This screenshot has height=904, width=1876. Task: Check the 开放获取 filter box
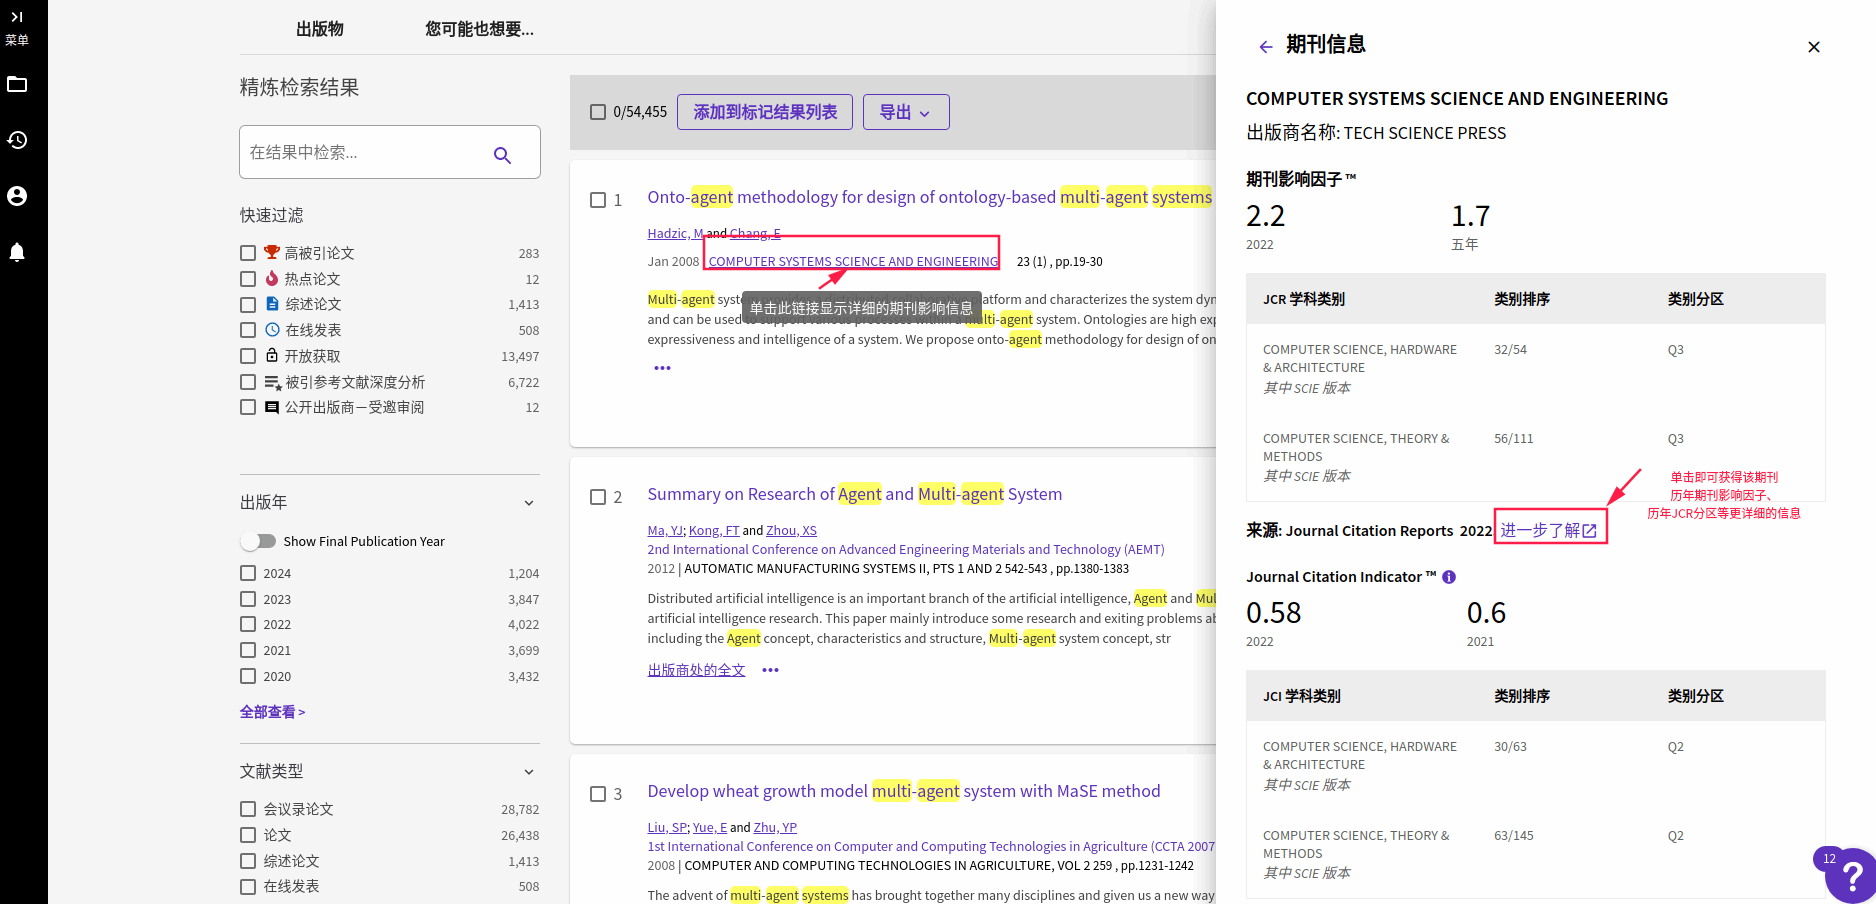click(248, 356)
